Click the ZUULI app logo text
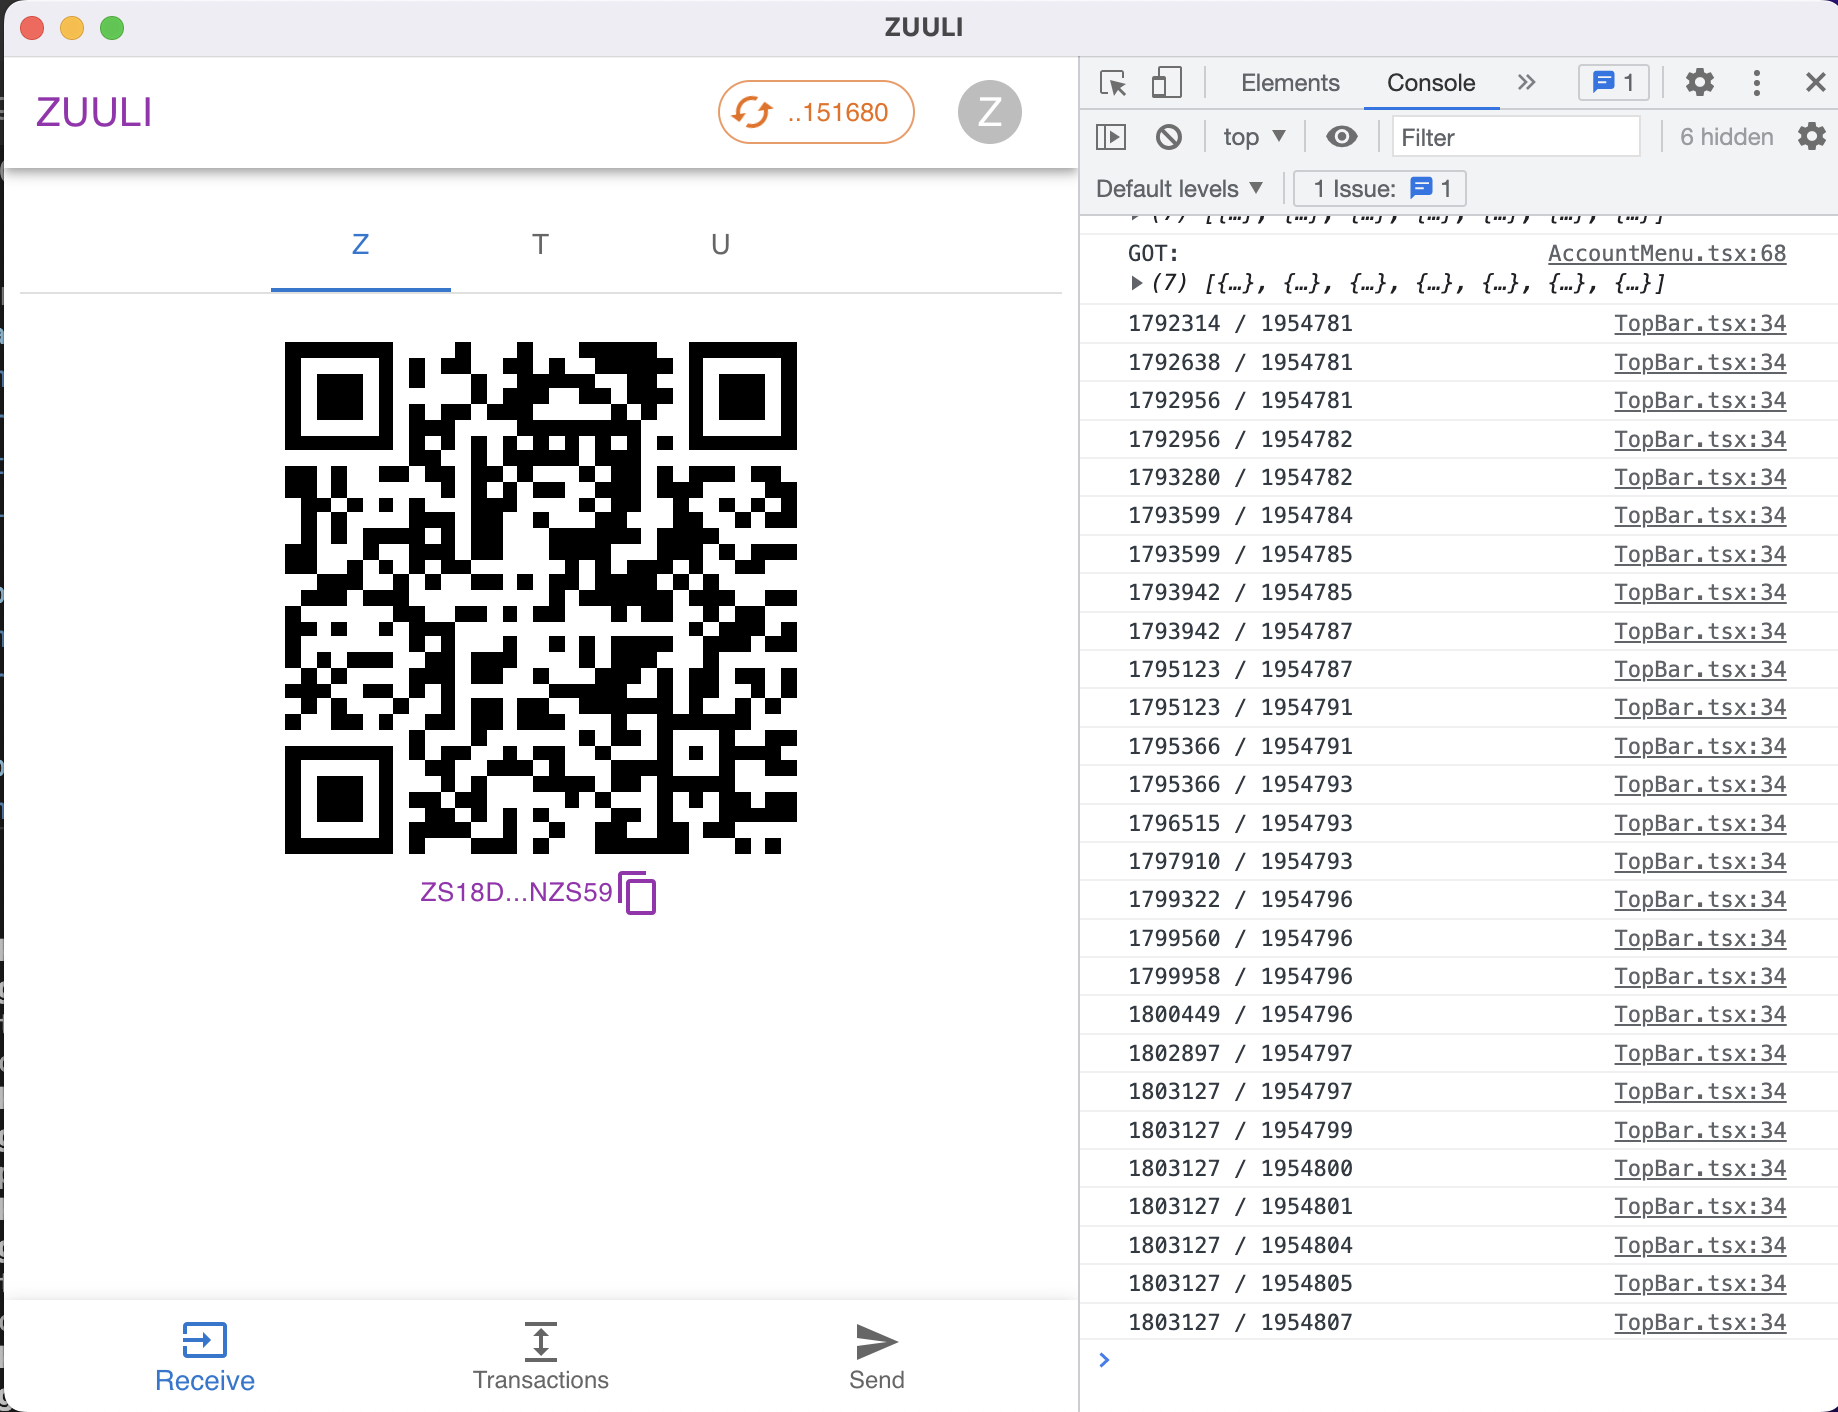The image size is (1838, 1412). (x=94, y=112)
